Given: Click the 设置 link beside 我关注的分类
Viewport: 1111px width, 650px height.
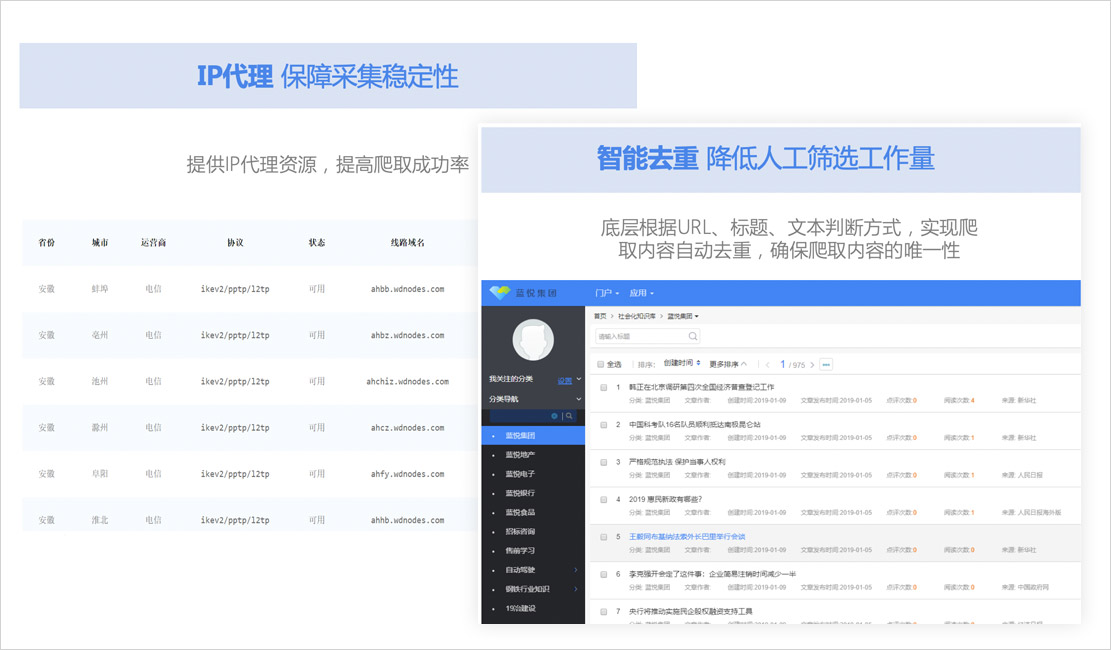Looking at the screenshot, I should point(565,380).
